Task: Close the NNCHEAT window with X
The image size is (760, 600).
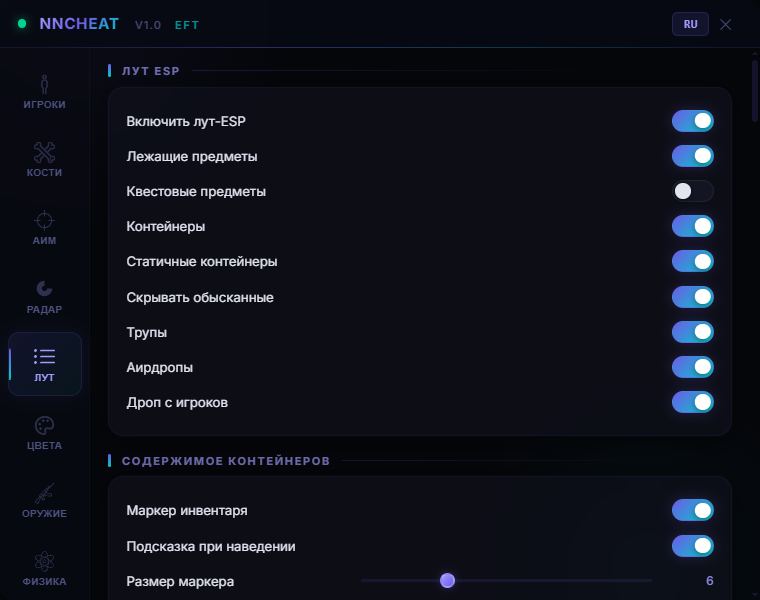Action: pos(725,24)
